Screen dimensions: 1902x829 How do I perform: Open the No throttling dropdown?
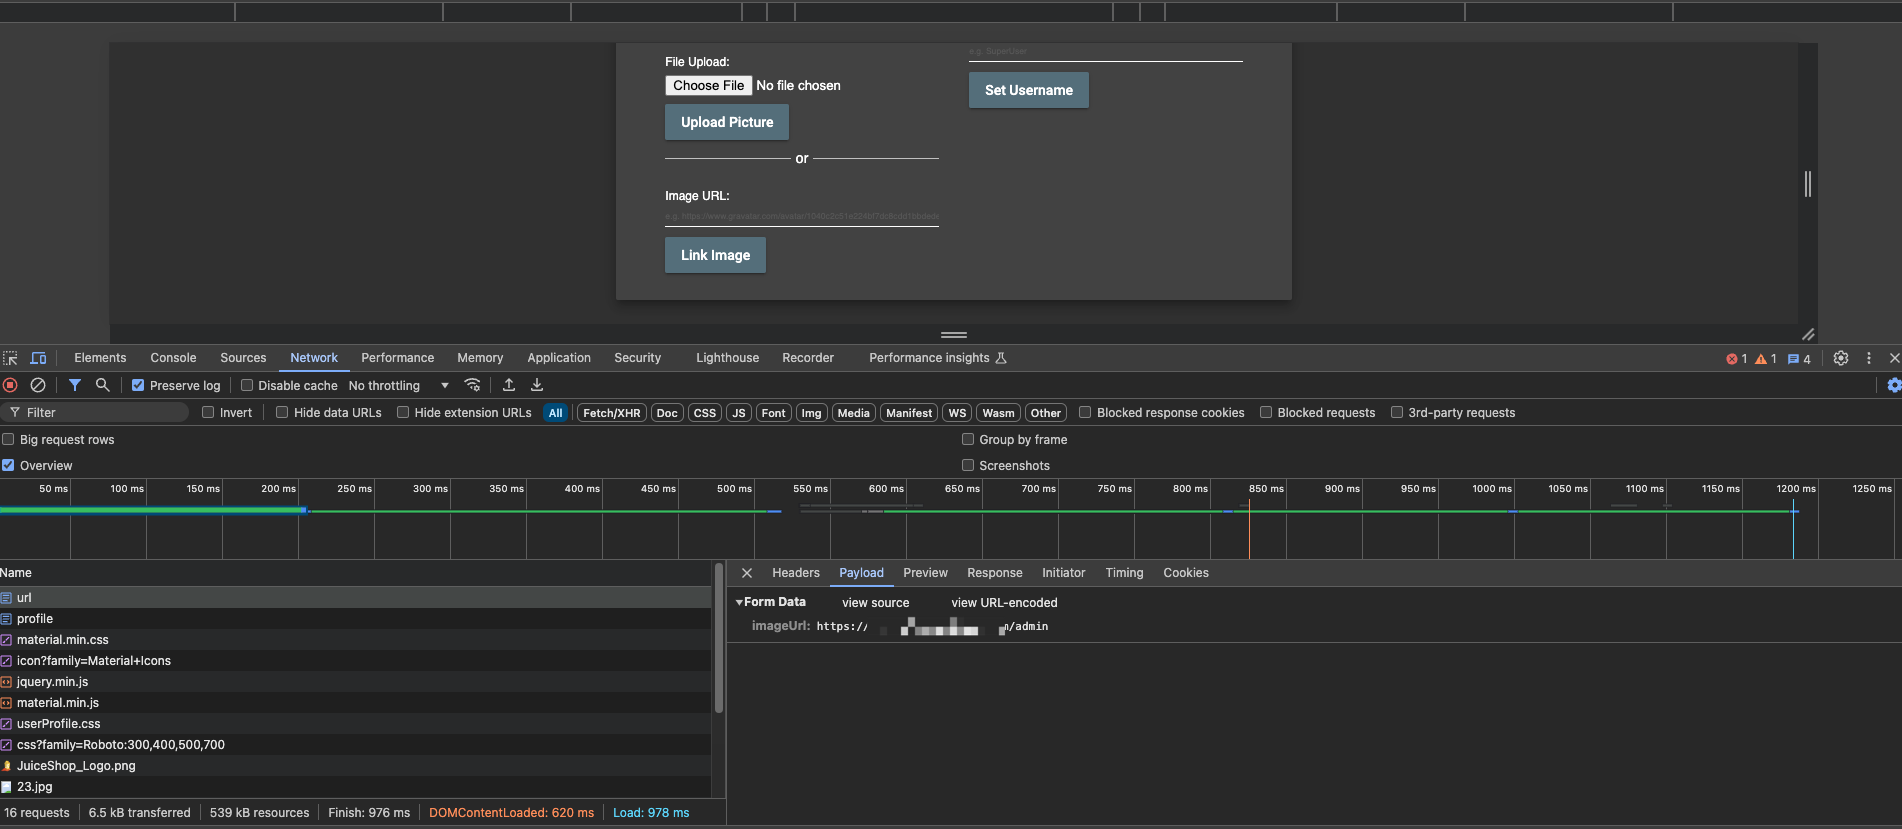tap(398, 386)
